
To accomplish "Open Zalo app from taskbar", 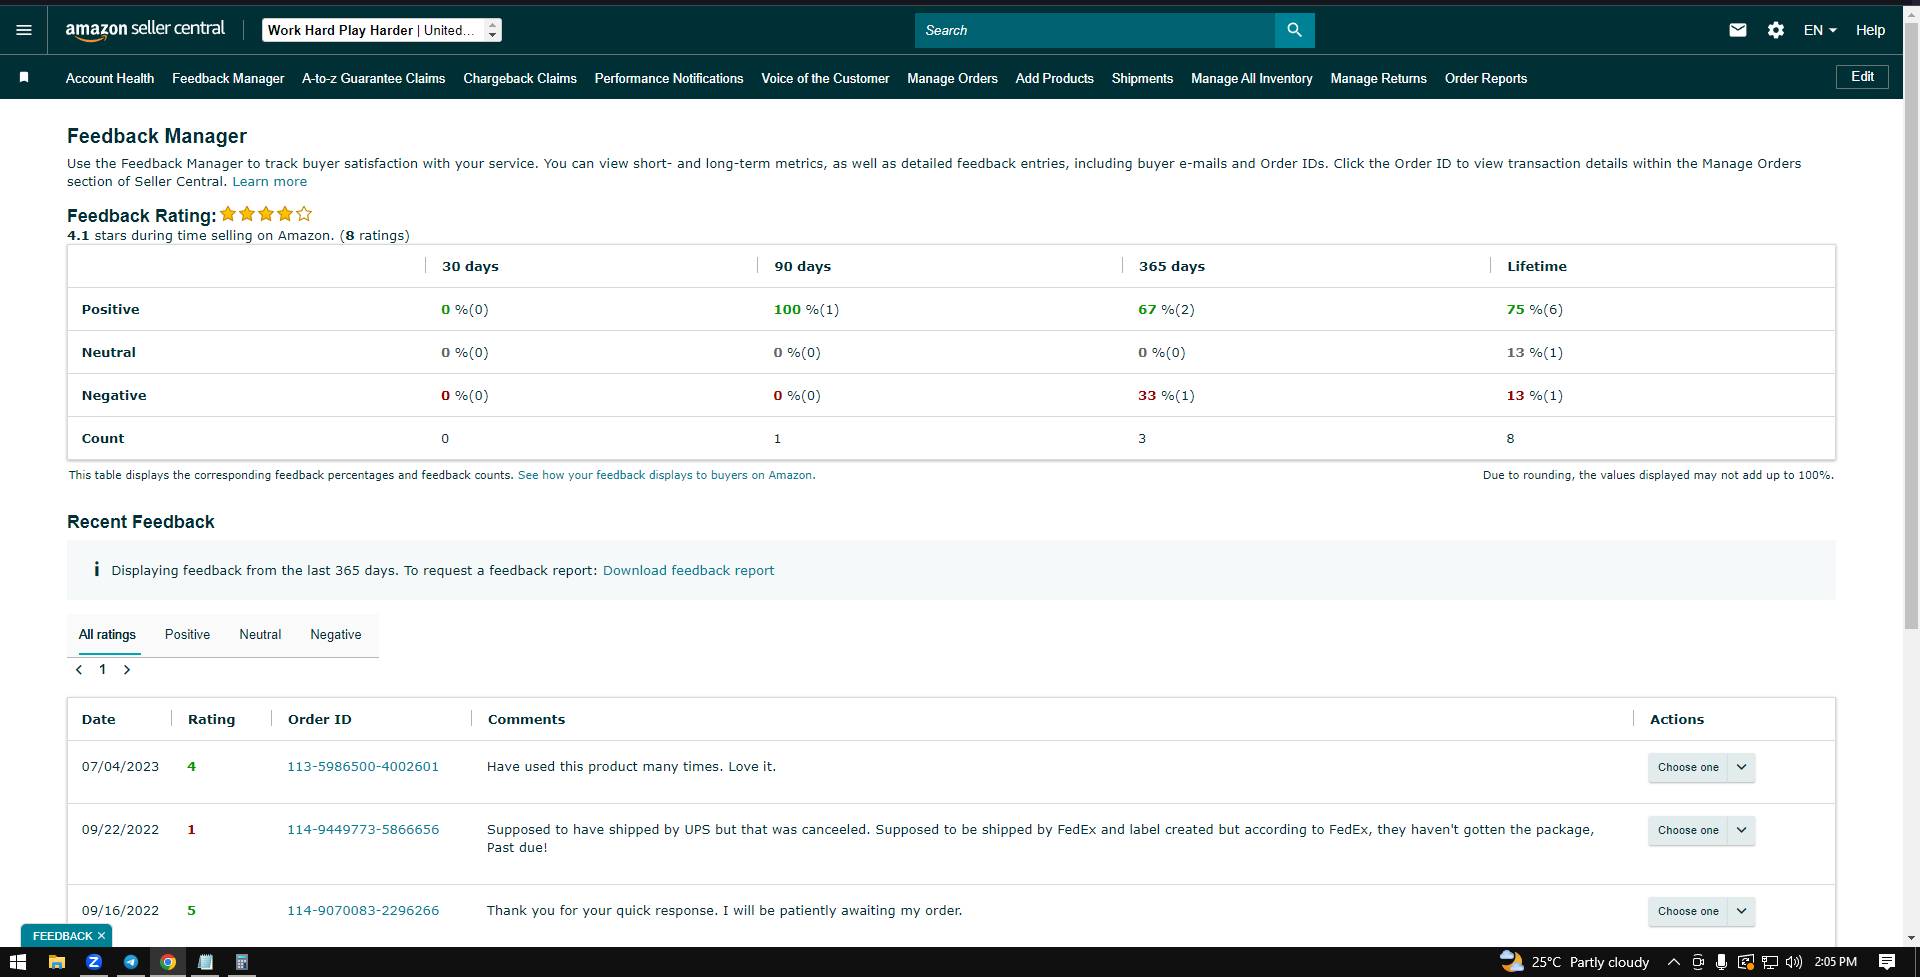I will pyautogui.click(x=94, y=962).
